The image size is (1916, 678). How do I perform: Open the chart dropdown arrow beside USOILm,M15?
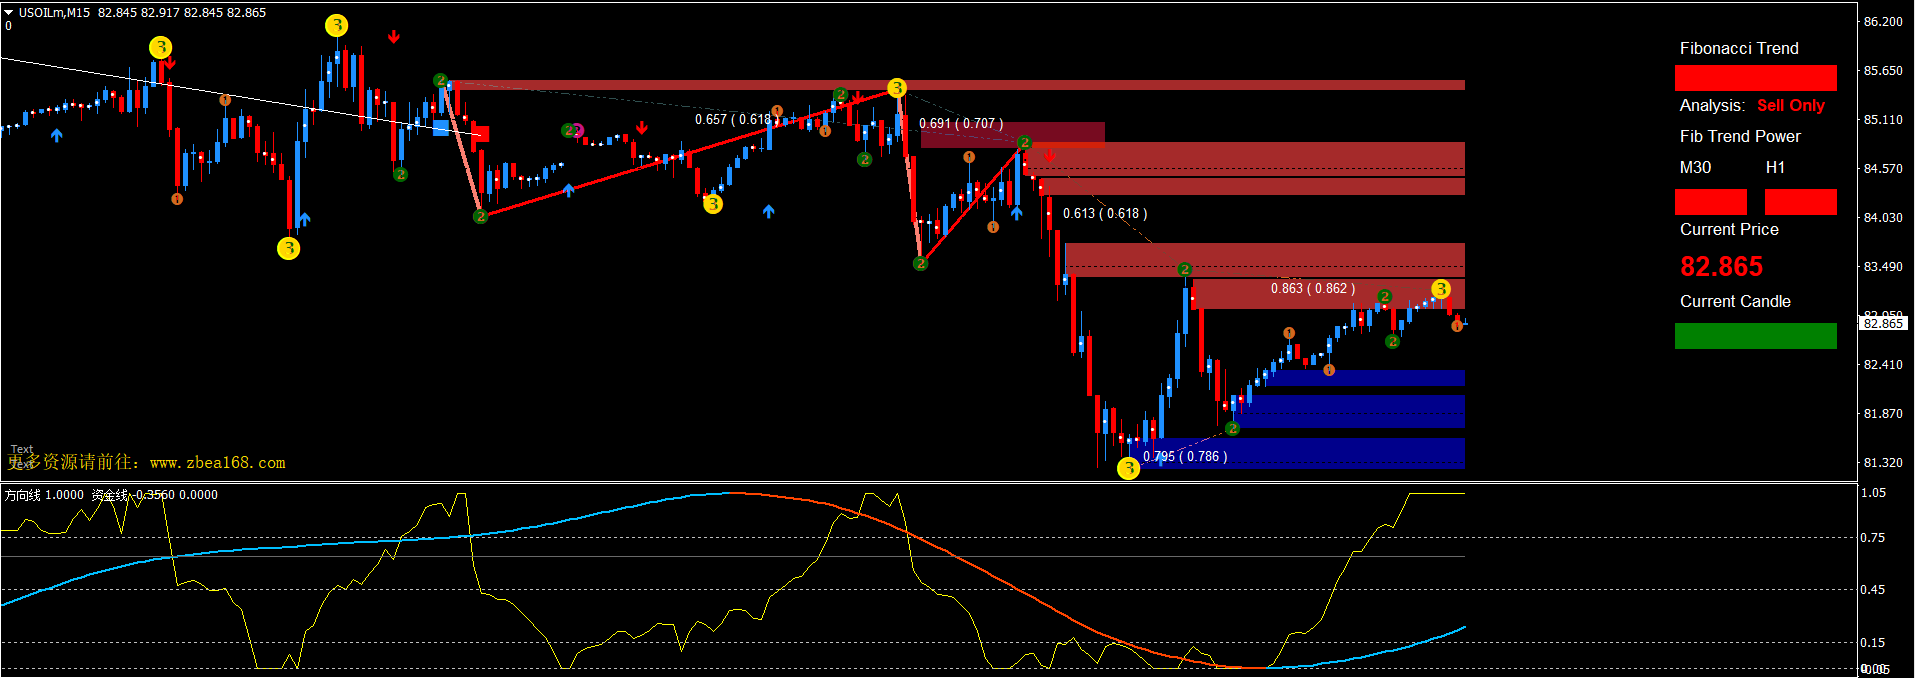click(8, 13)
